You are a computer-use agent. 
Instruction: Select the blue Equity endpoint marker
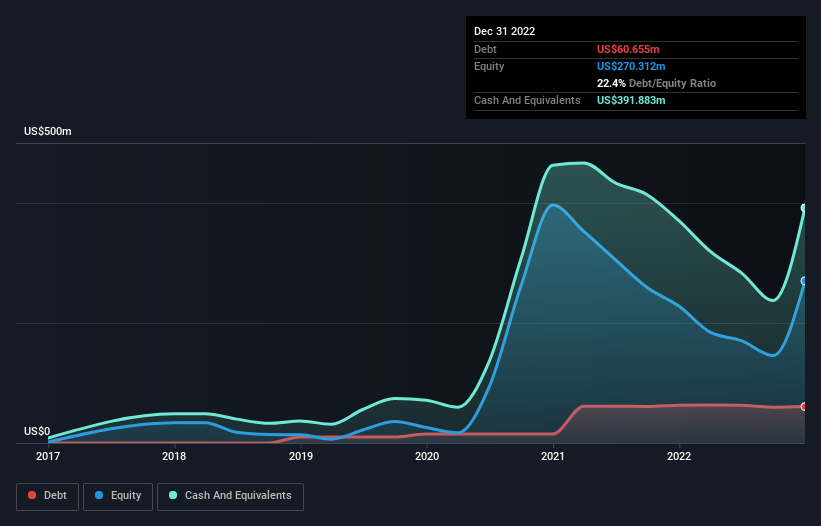coord(804,281)
